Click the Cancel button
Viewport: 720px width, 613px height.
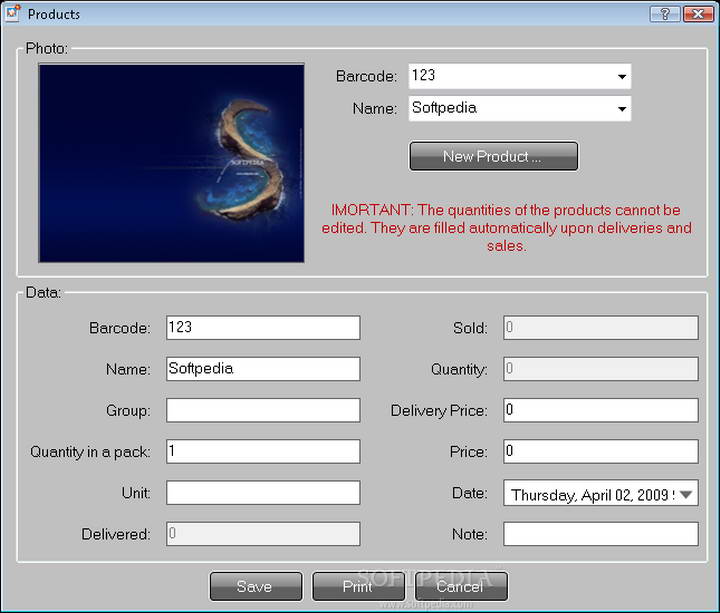pos(461,586)
